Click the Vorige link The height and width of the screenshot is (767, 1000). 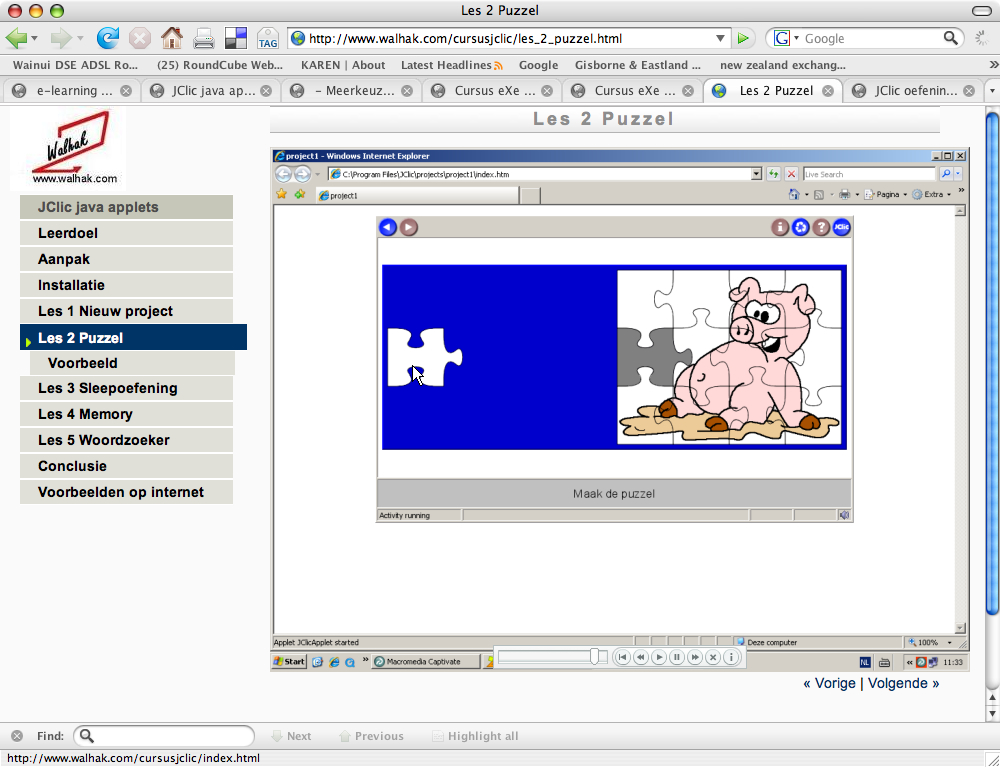(x=829, y=683)
